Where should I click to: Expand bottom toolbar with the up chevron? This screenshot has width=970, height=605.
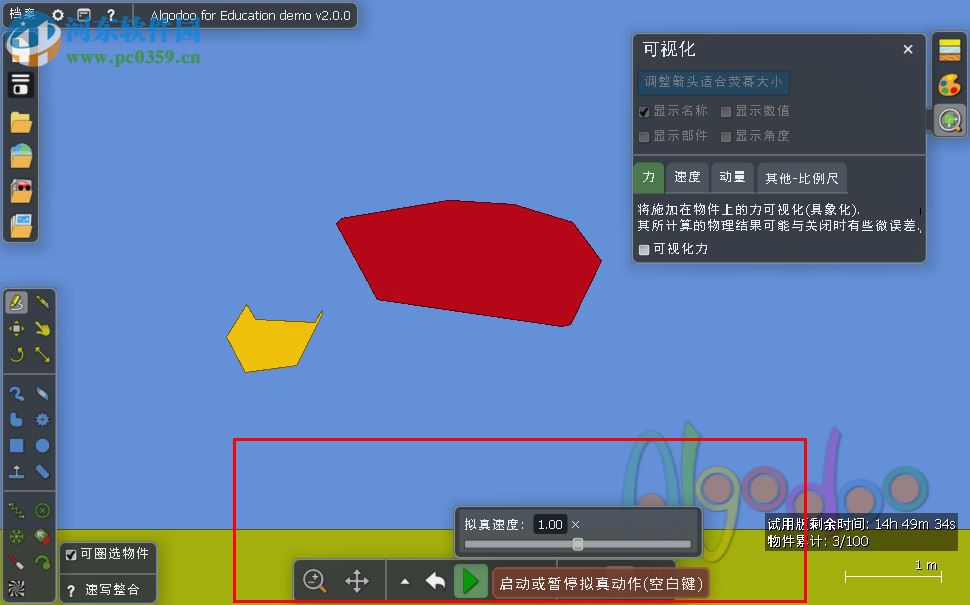click(x=406, y=580)
